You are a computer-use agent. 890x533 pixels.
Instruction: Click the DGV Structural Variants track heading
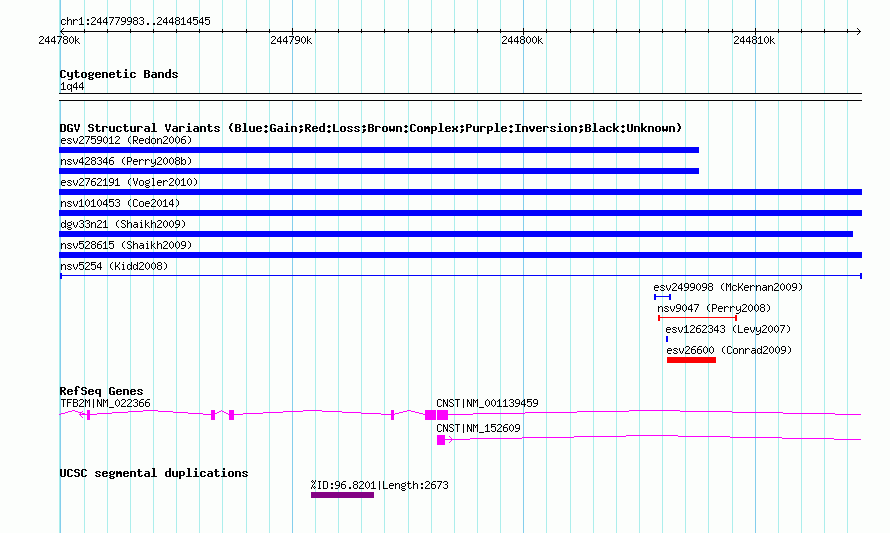(371, 128)
